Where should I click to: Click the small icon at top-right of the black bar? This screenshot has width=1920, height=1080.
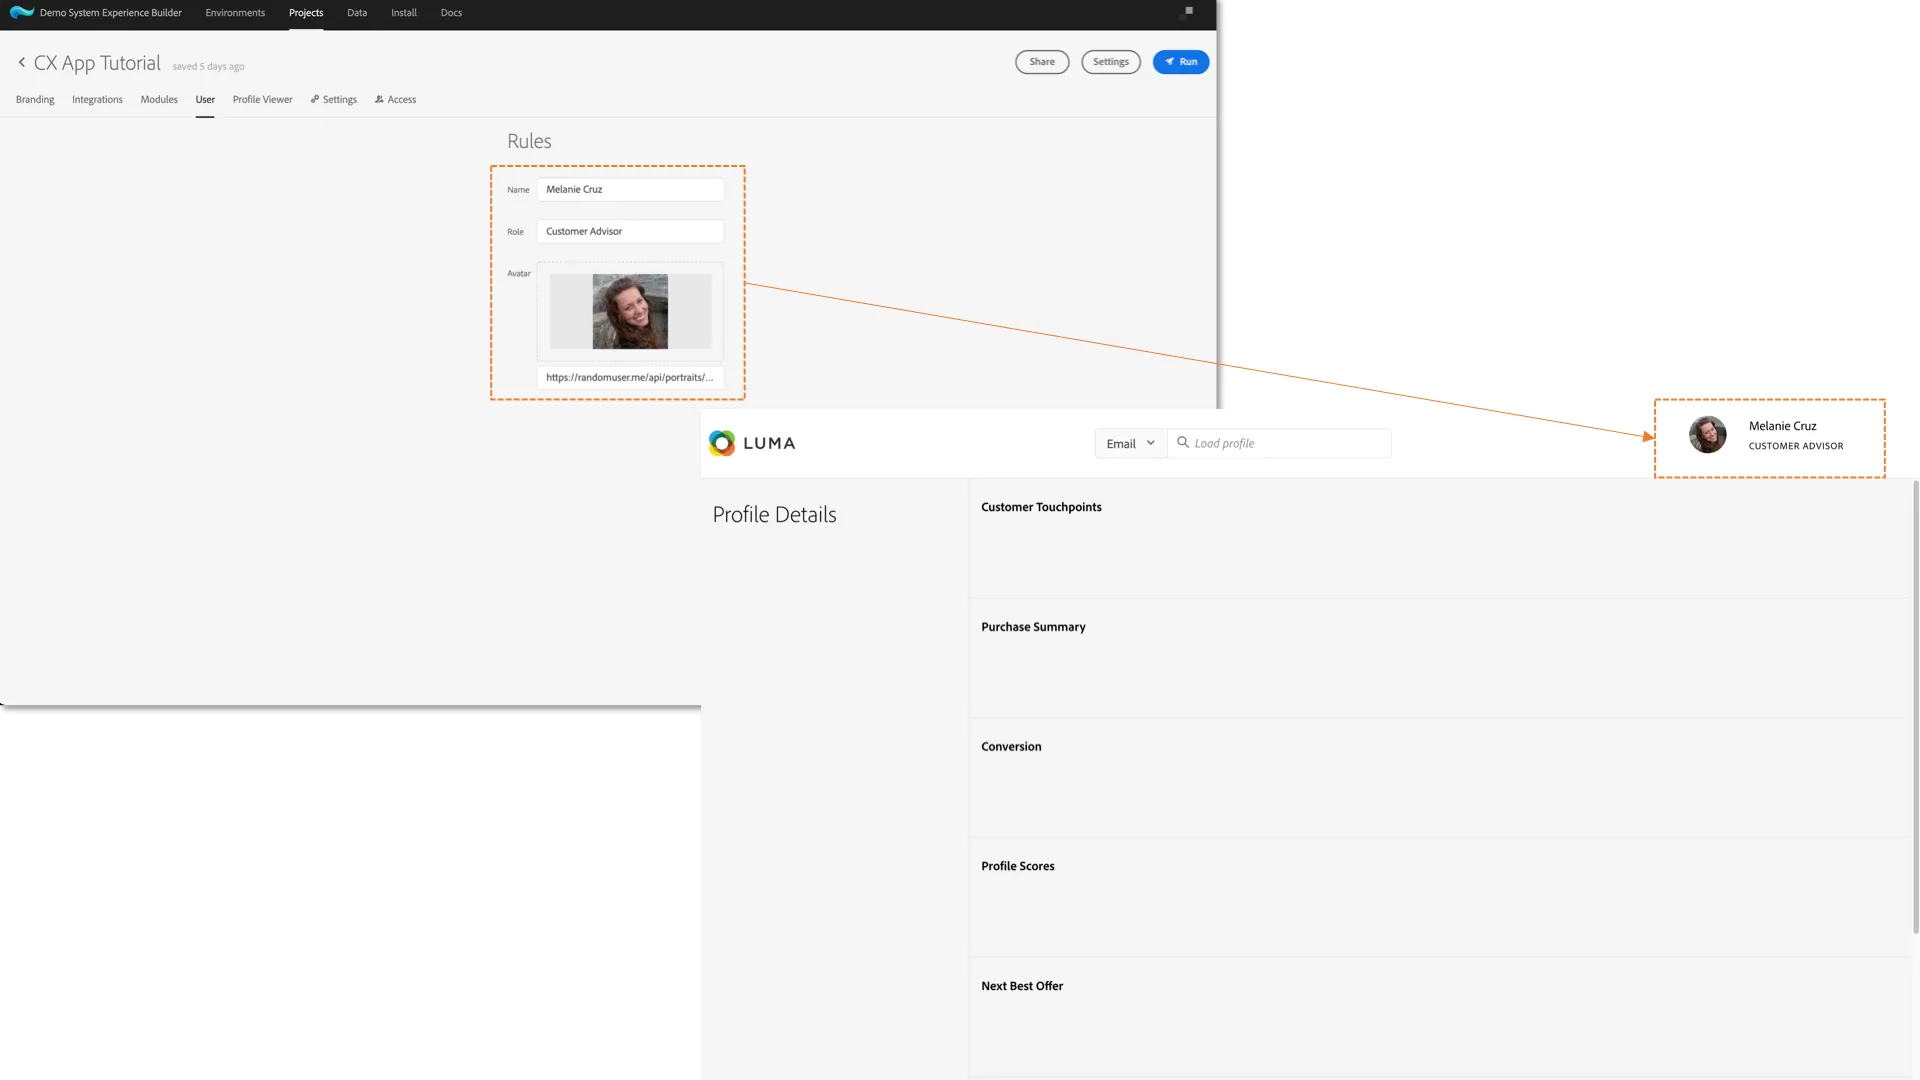[x=1188, y=11]
